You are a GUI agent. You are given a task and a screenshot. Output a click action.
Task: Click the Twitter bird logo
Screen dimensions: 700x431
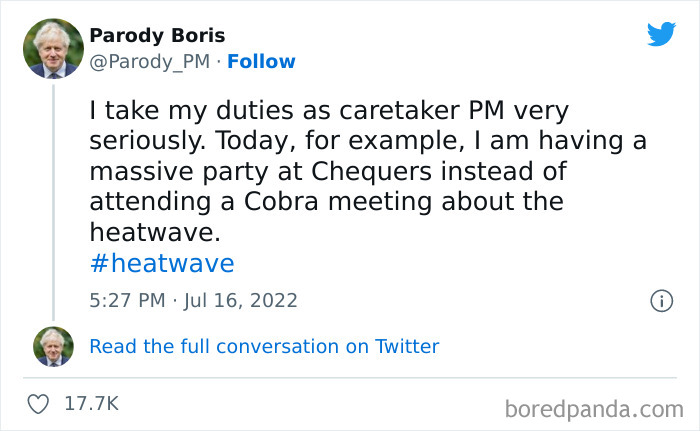[x=661, y=34]
